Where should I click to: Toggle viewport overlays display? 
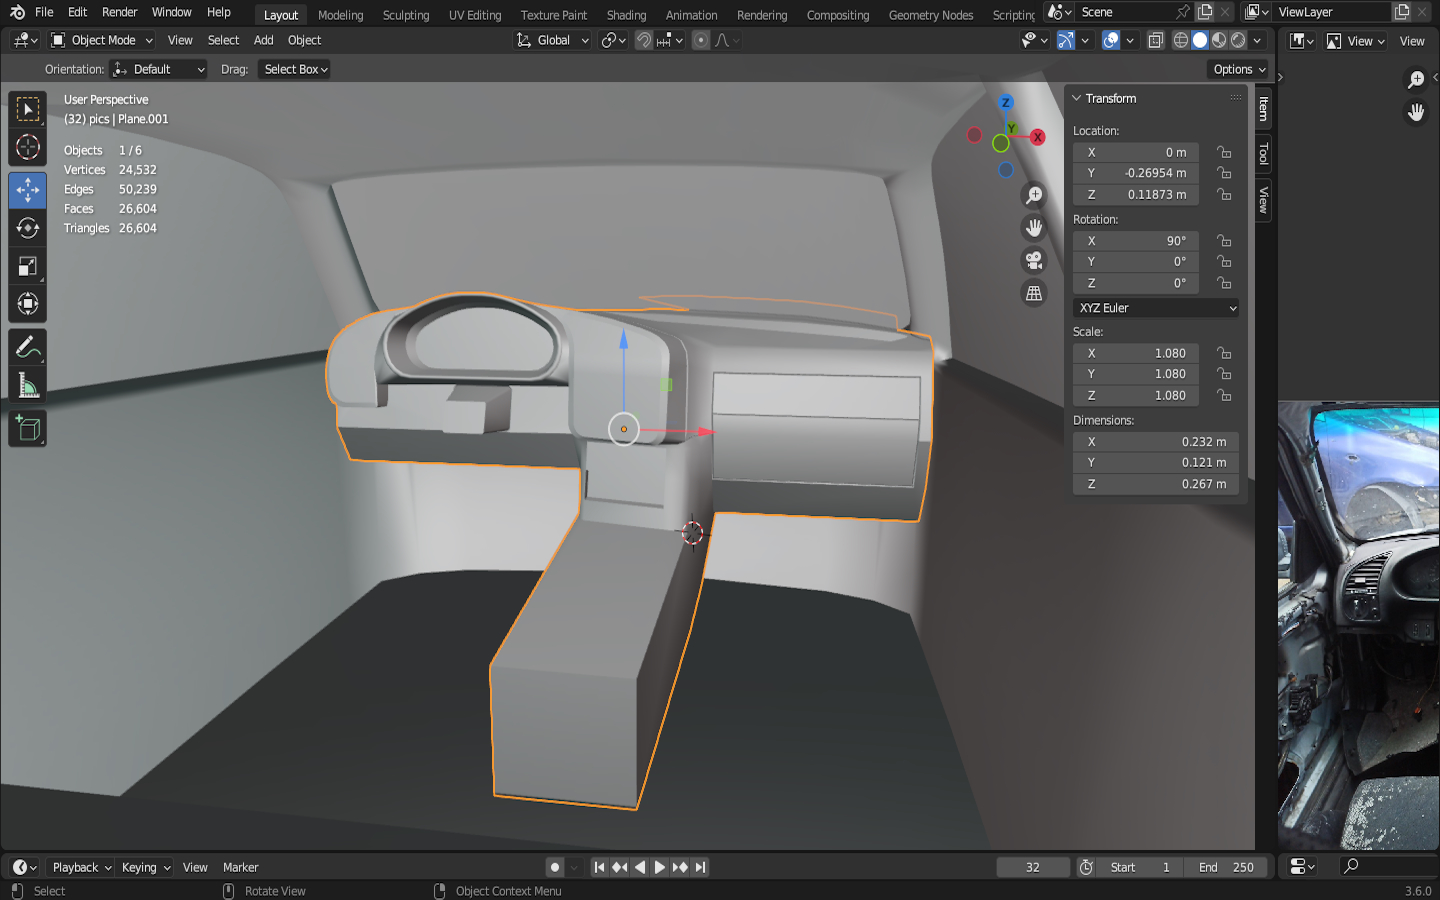coord(1110,40)
